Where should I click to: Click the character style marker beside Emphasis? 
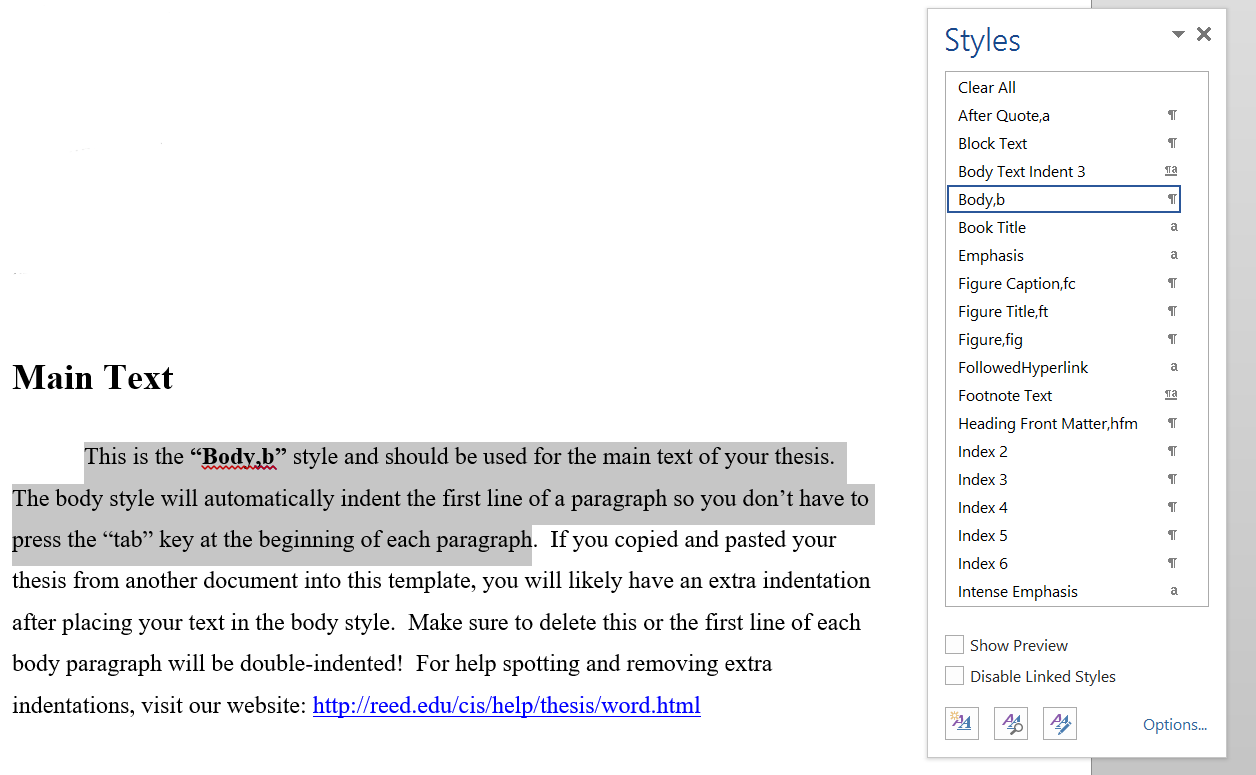pyautogui.click(x=1173, y=255)
